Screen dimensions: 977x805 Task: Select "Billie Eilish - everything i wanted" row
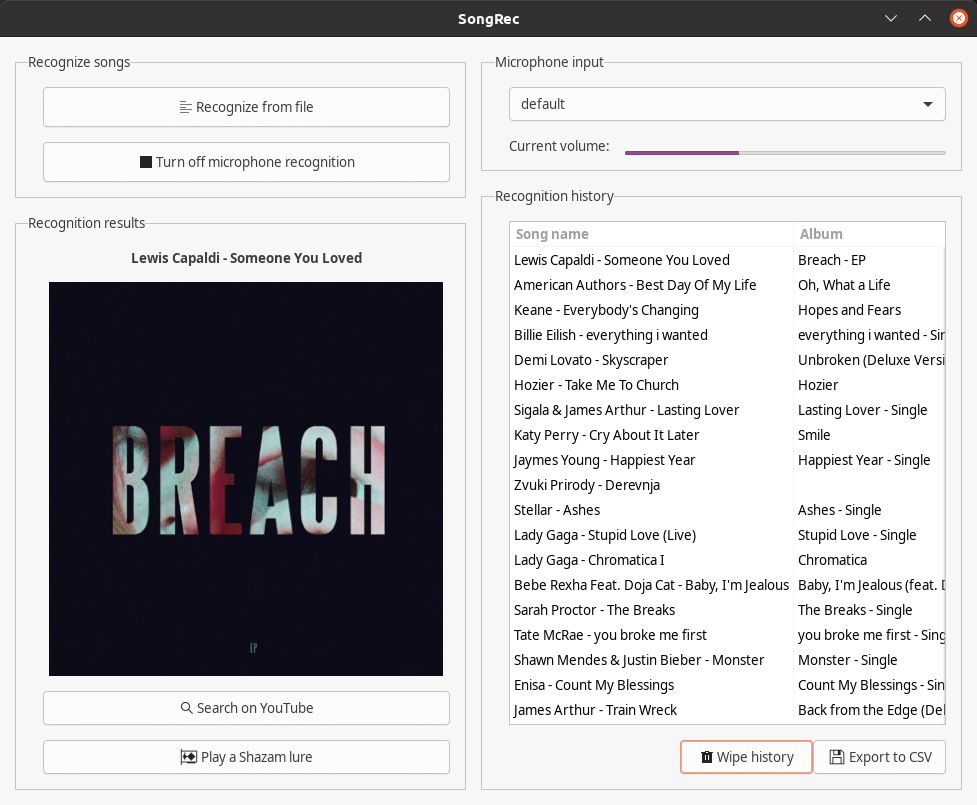[x=727, y=335]
